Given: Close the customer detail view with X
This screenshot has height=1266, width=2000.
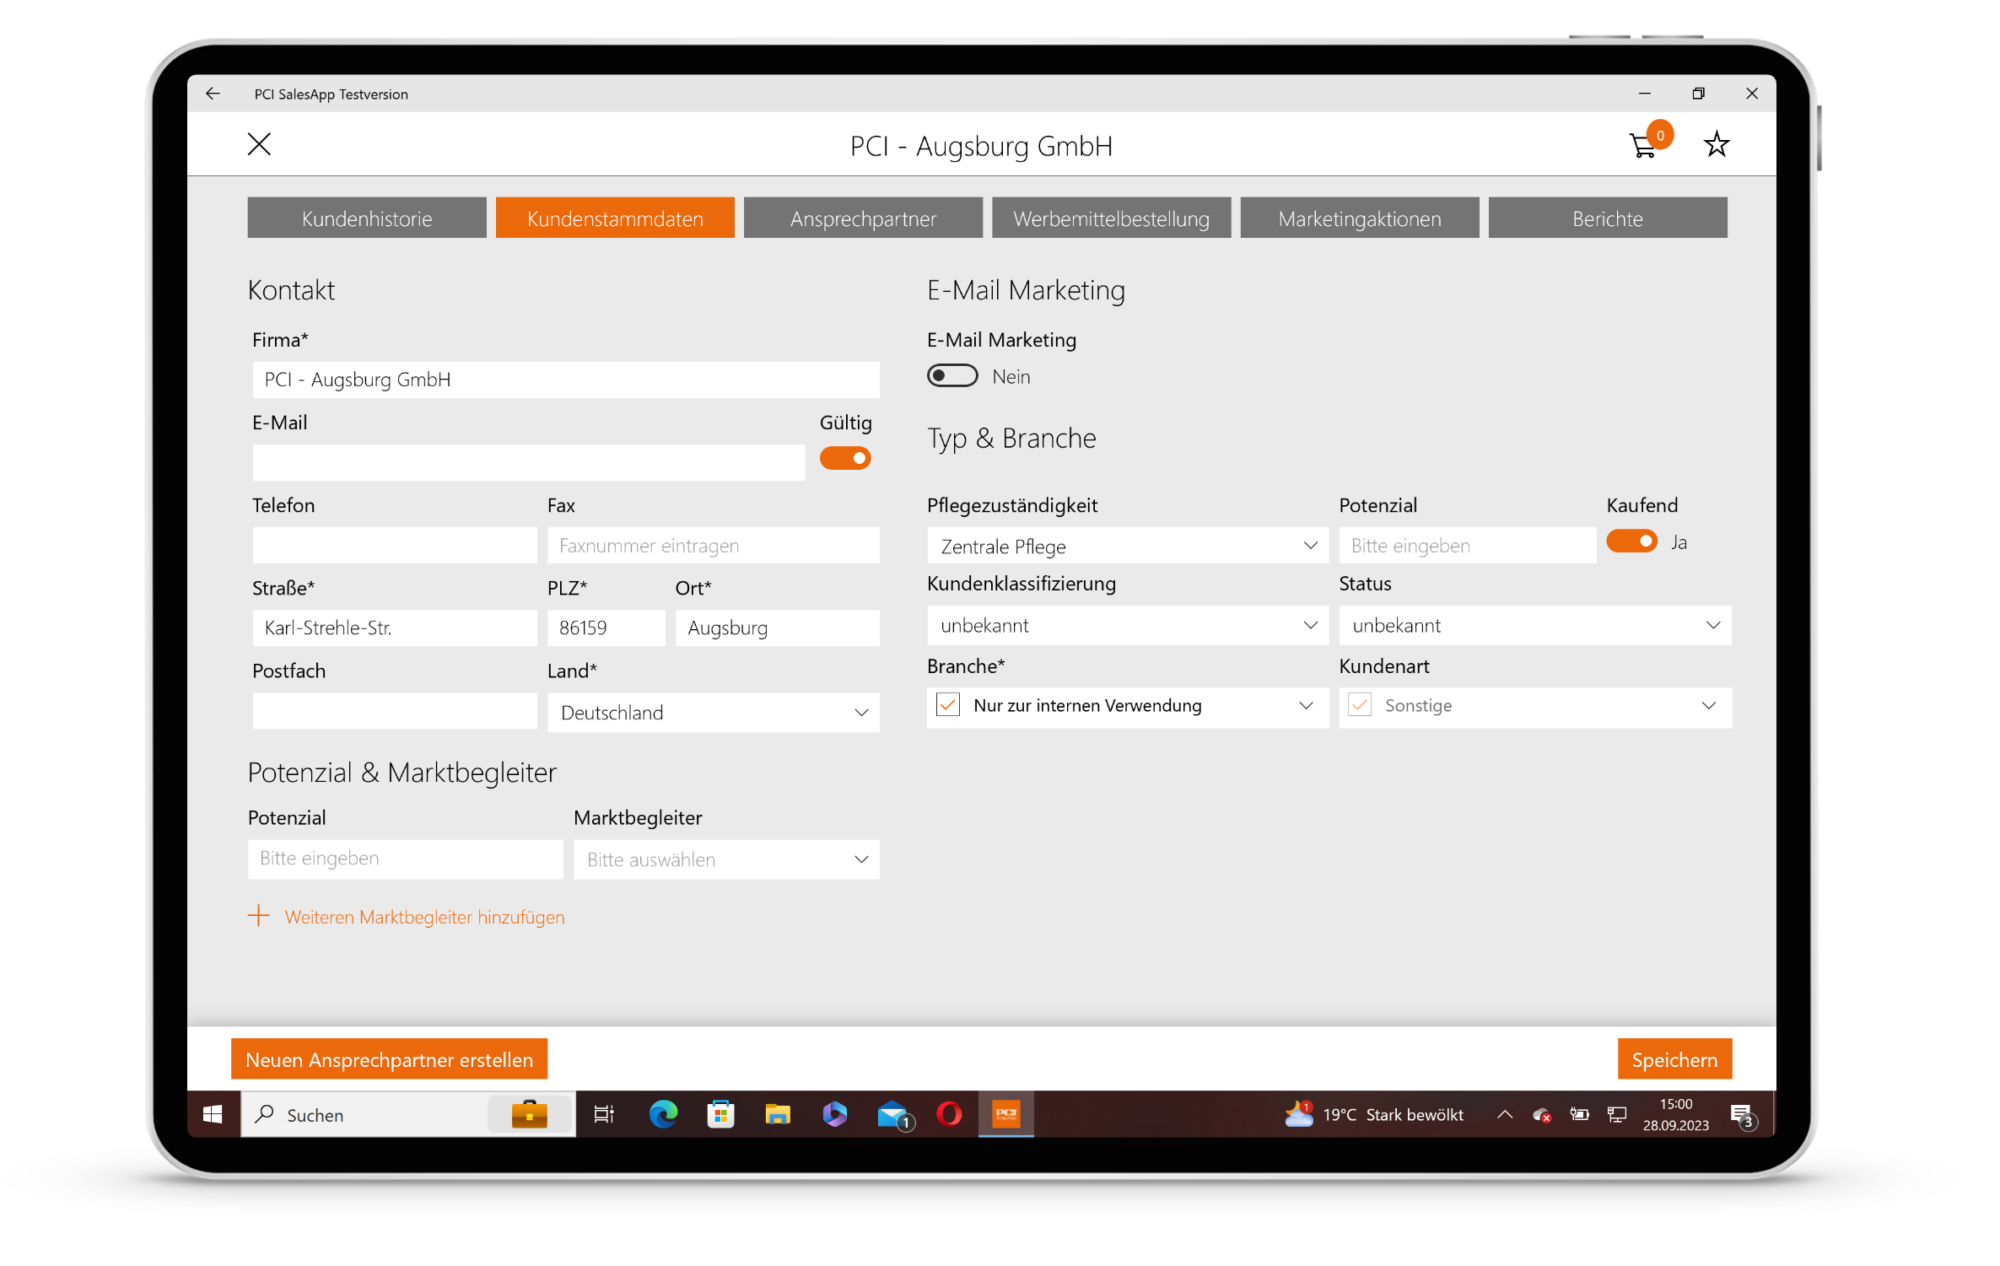Looking at the screenshot, I should click(x=259, y=144).
